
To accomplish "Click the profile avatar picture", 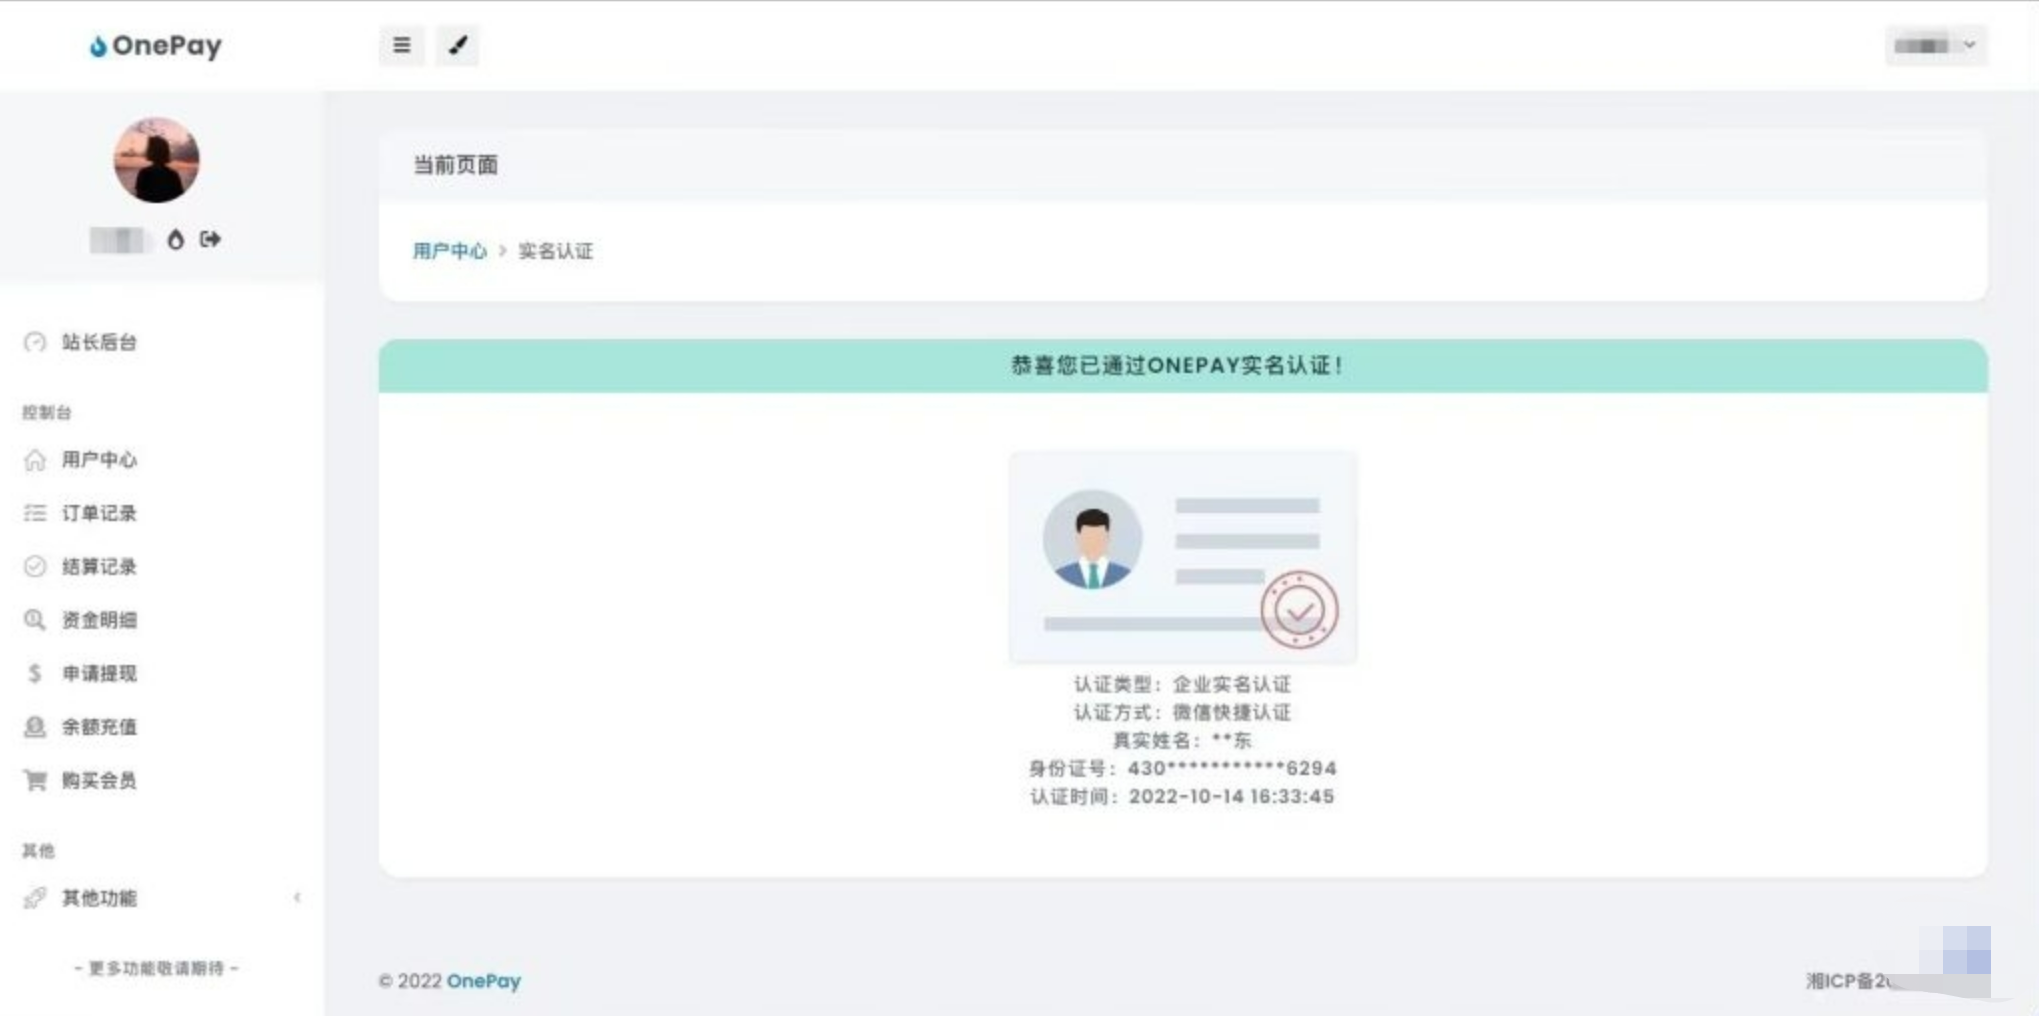I will [x=157, y=160].
